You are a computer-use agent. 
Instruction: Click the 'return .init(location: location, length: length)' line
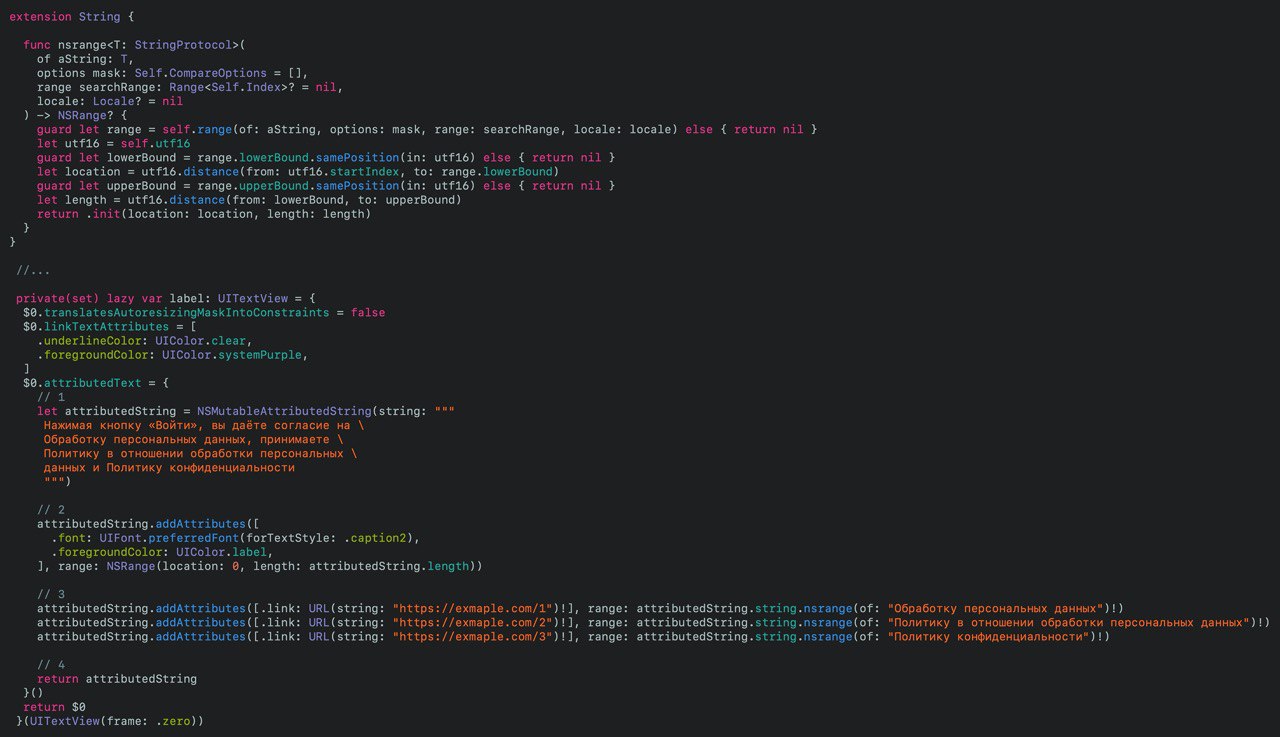tap(204, 214)
